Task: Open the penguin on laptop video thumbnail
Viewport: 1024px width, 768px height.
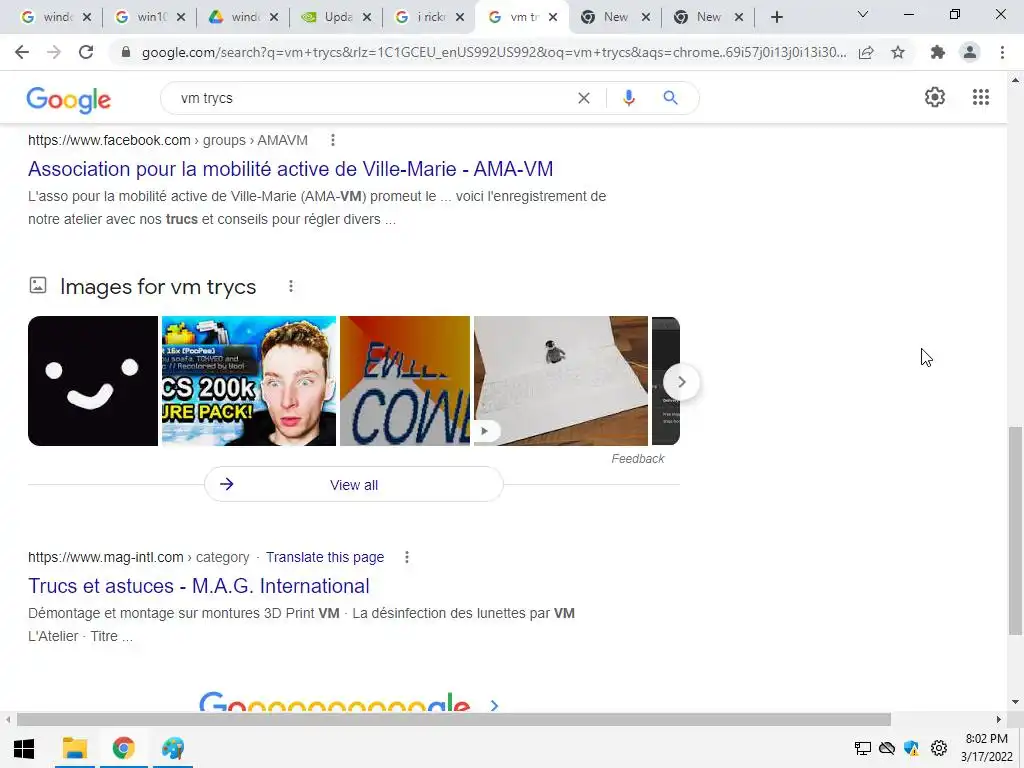Action: point(561,381)
